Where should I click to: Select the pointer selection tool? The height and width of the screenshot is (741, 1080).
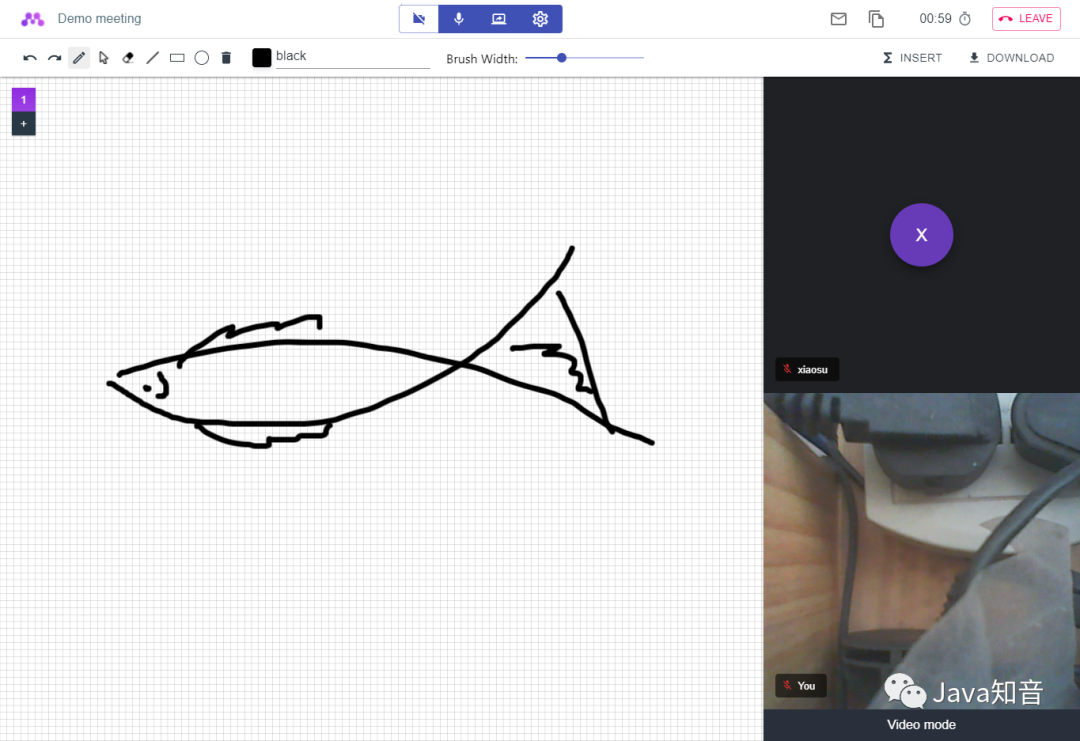(103, 58)
